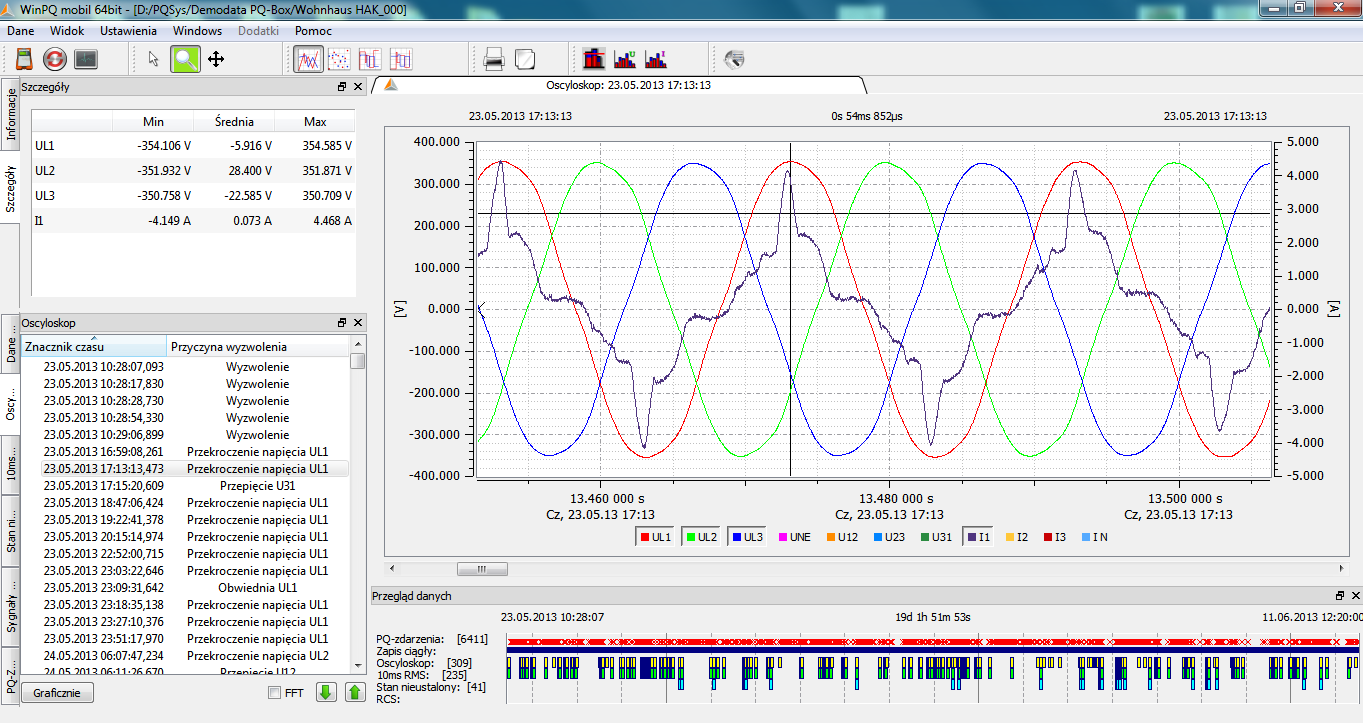This screenshot has height=723, width=1363.
Task: Open the Widok menu
Action: [x=67, y=31]
